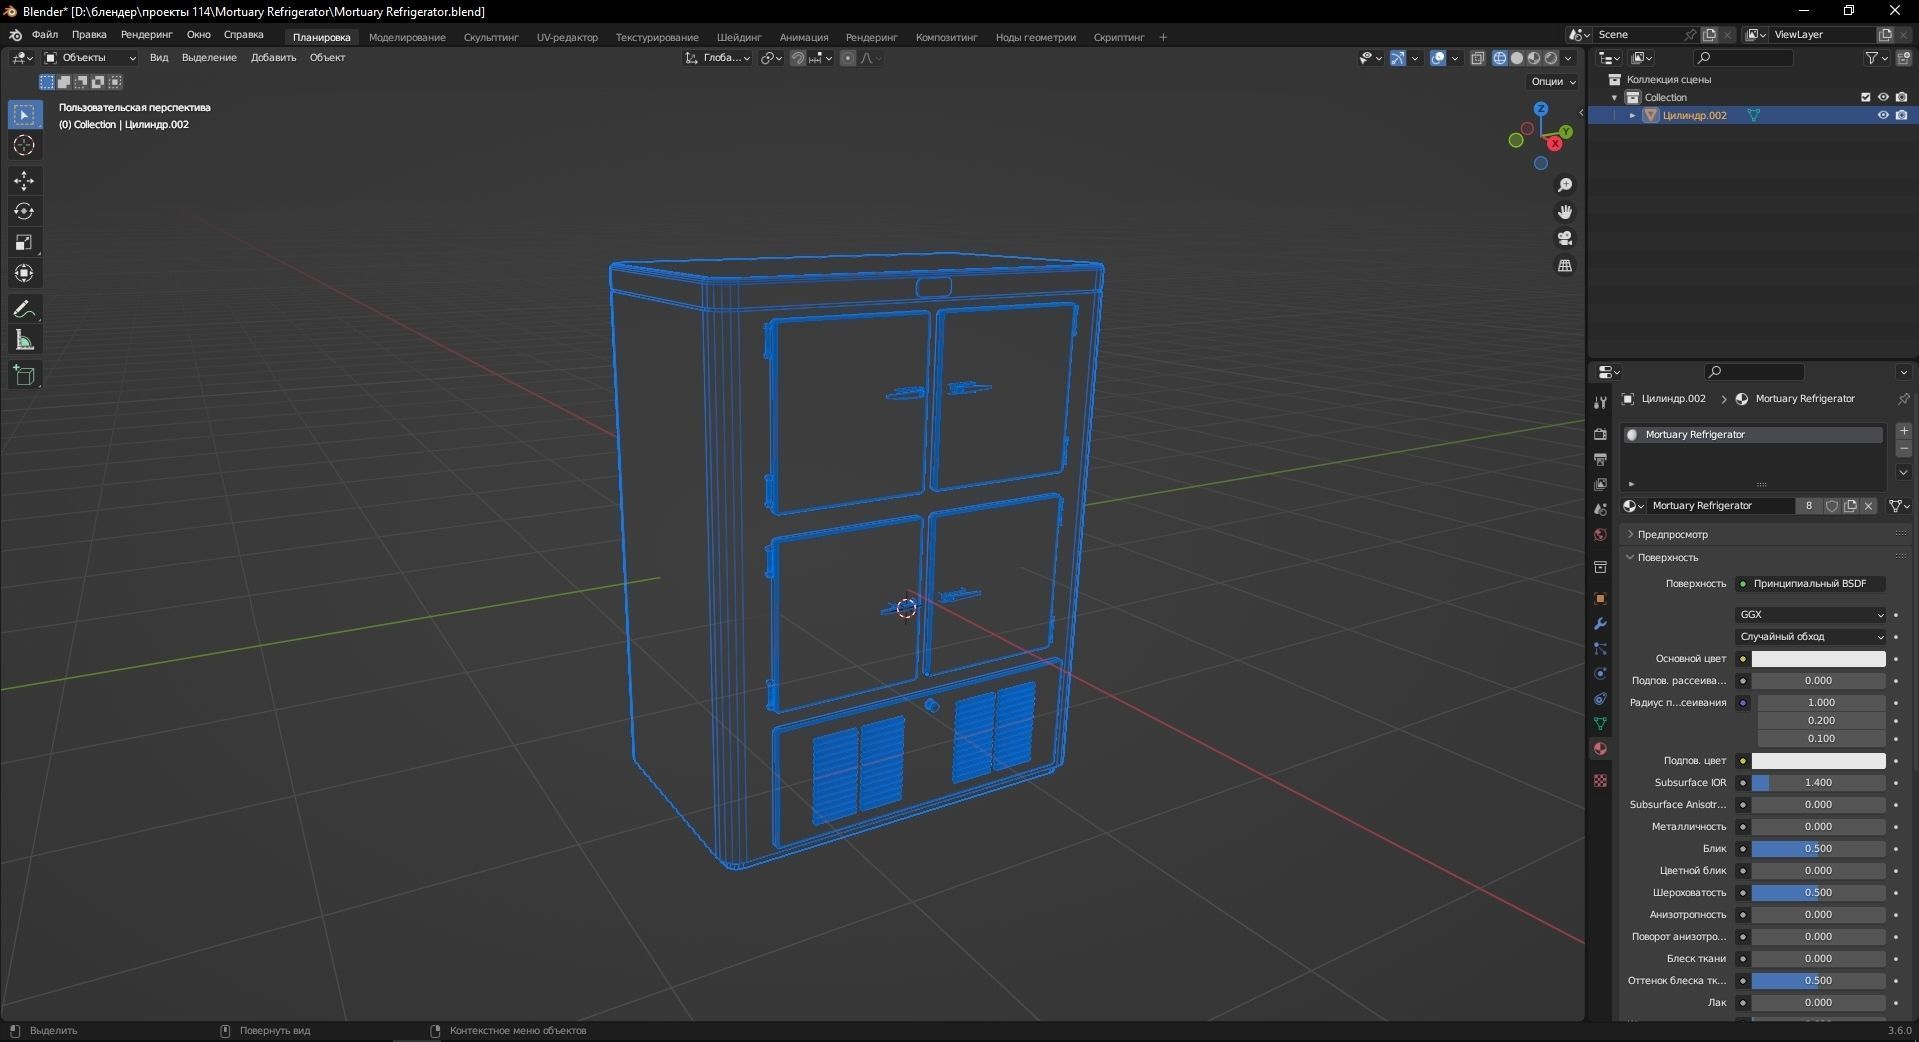Select the Cursor tool in the left toolbar

(x=24, y=146)
